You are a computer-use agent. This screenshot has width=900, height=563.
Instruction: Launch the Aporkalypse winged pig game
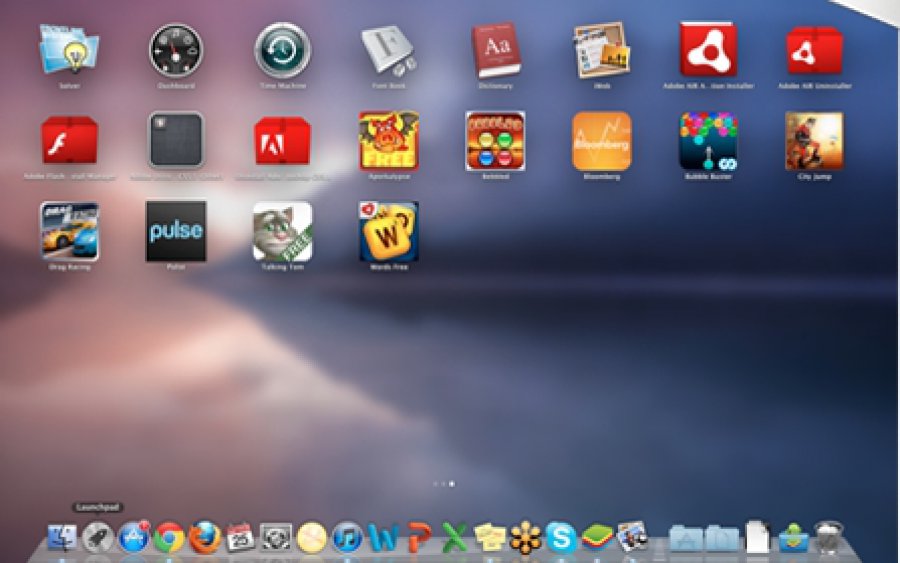389,141
